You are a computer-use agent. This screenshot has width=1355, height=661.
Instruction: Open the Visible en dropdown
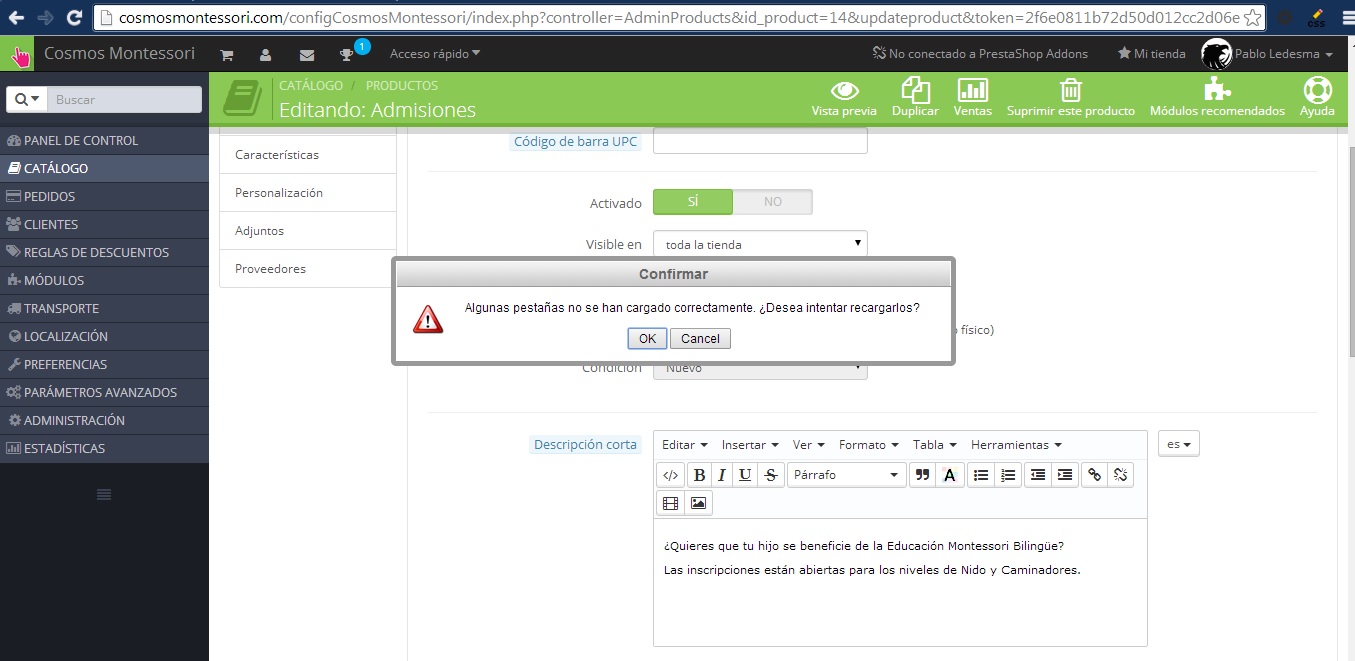pos(760,244)
